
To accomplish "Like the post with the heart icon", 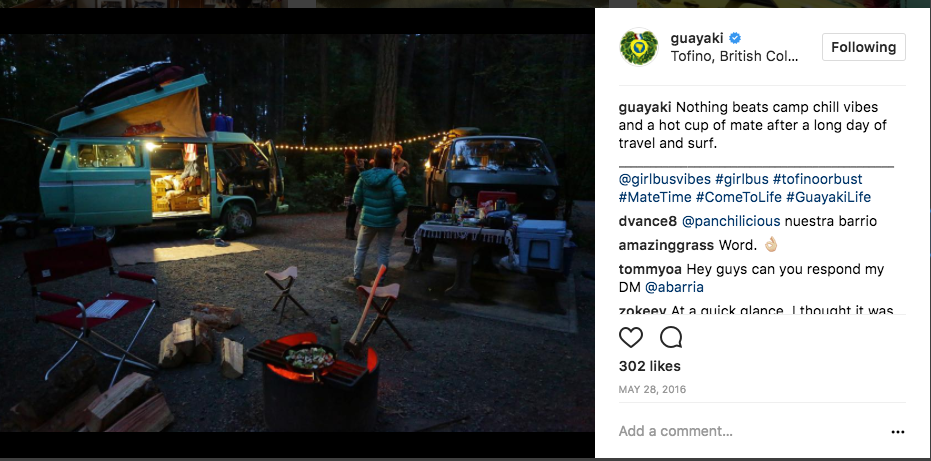I will [631, 337].
